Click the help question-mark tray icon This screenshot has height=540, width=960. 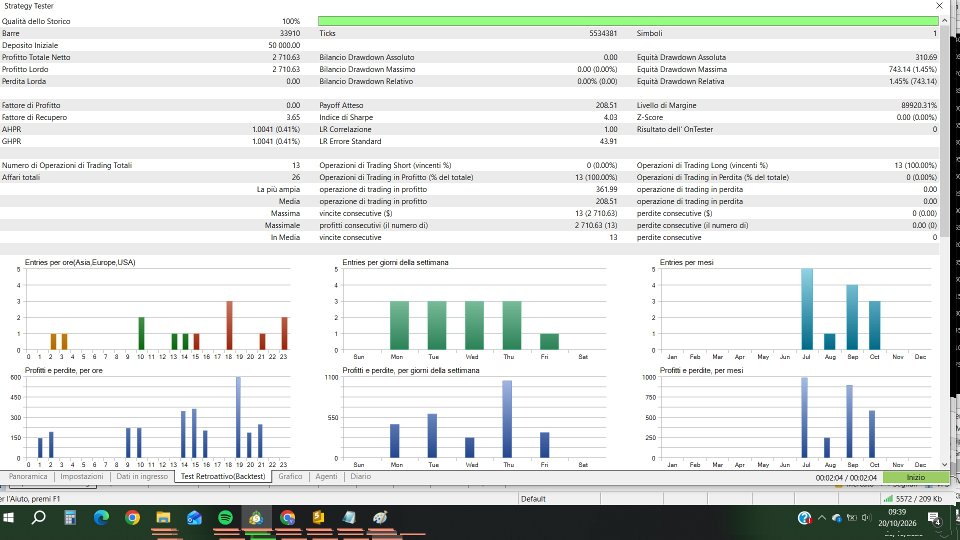[x=804, y=518]
